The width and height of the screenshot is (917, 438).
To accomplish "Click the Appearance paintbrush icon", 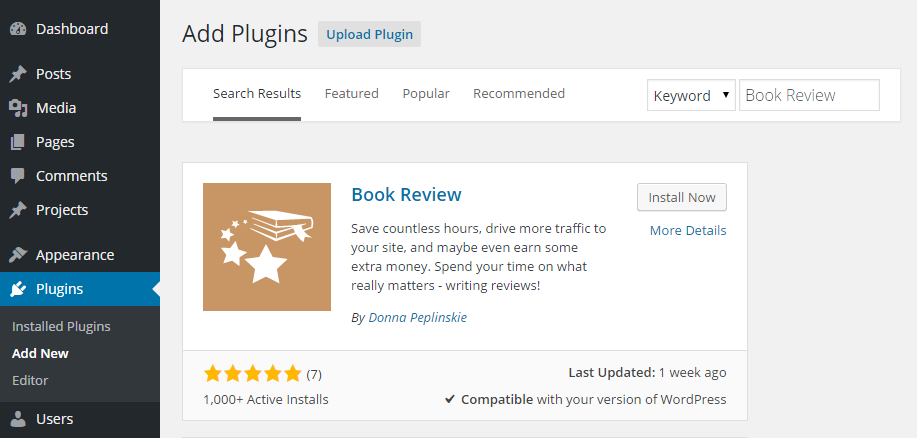I will tap(18, 255).
